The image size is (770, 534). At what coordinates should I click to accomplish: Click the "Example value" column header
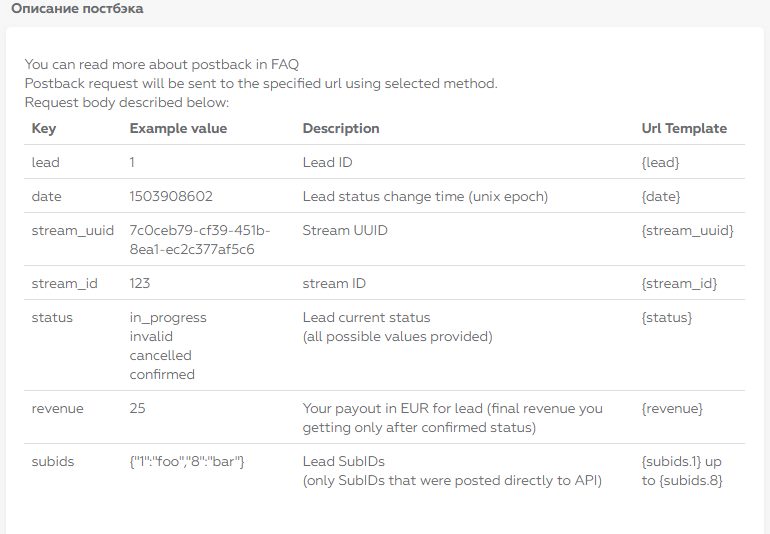point(178,129)
